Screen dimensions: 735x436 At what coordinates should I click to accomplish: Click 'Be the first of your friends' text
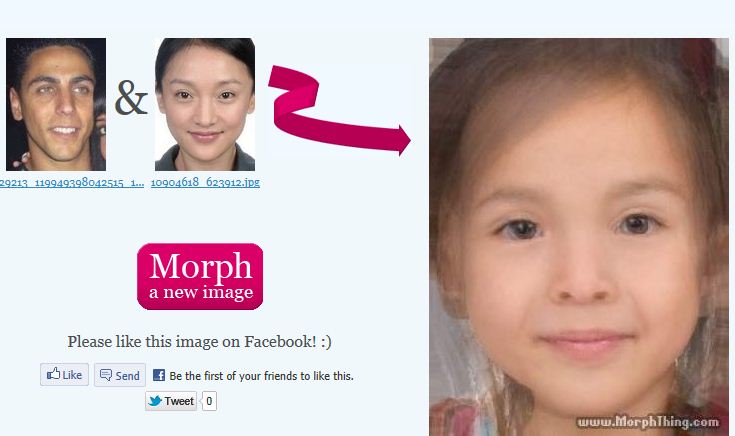coord(262,376)
